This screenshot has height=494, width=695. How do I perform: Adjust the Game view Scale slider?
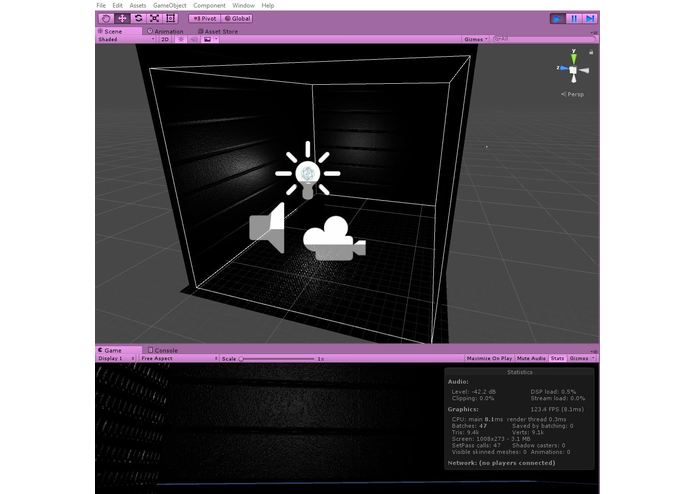click(277, 359)
